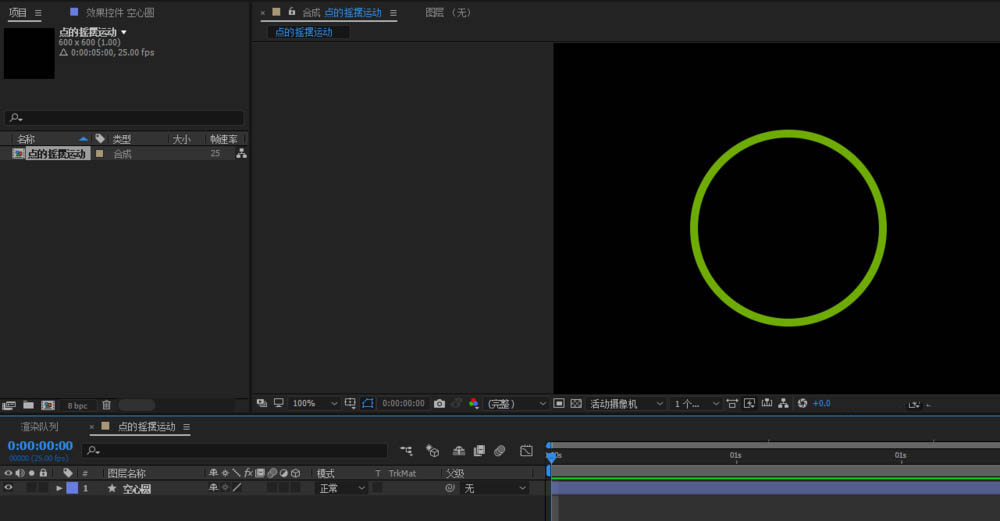Click the snapshot camera icon in viewer

439,404
